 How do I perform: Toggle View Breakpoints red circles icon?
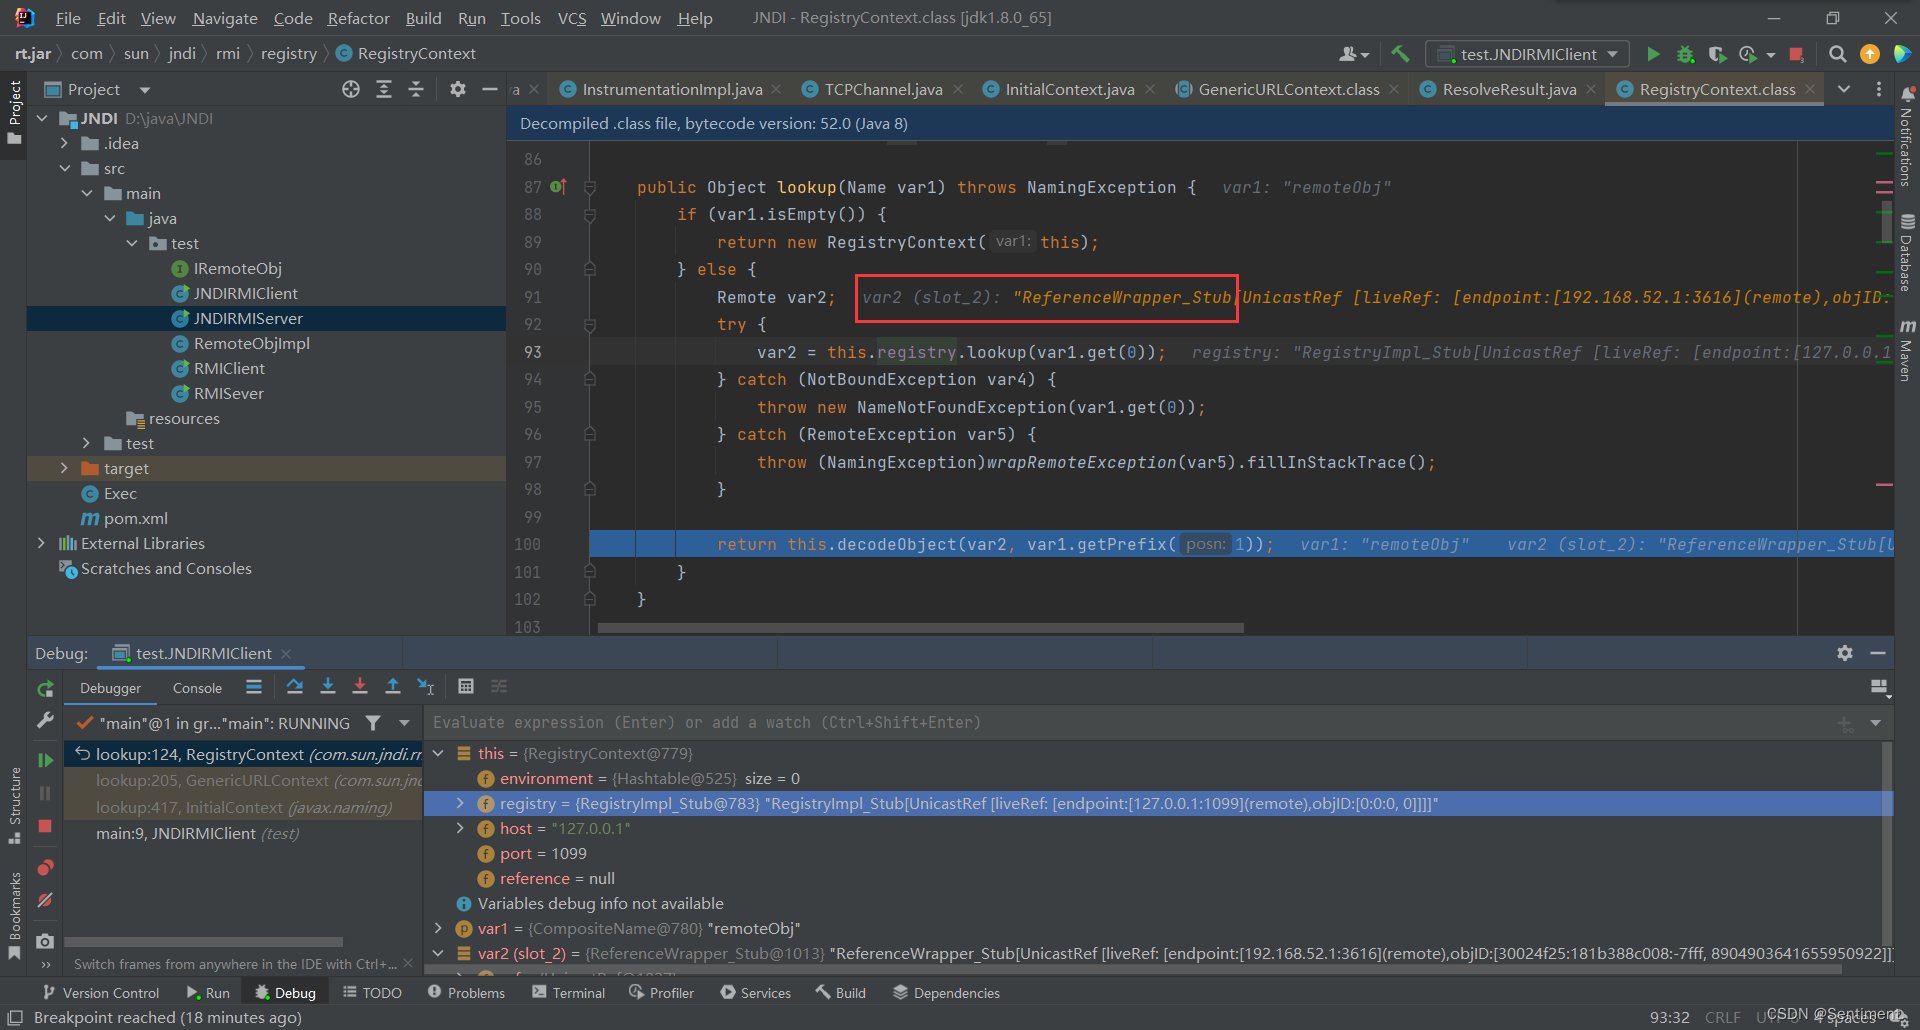click(45, 867)
